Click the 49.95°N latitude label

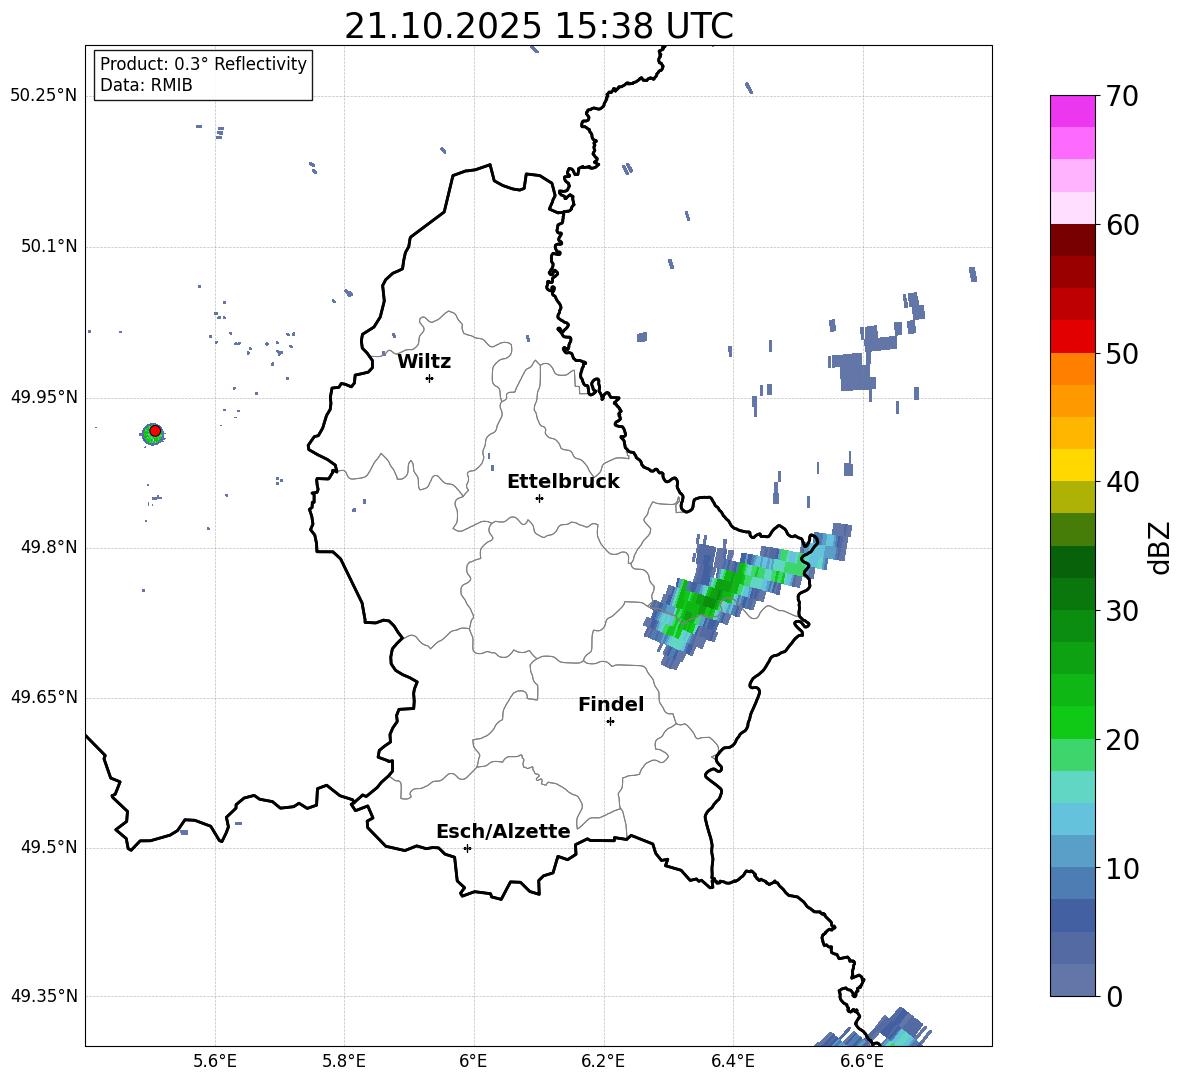(x=44, y=397)
